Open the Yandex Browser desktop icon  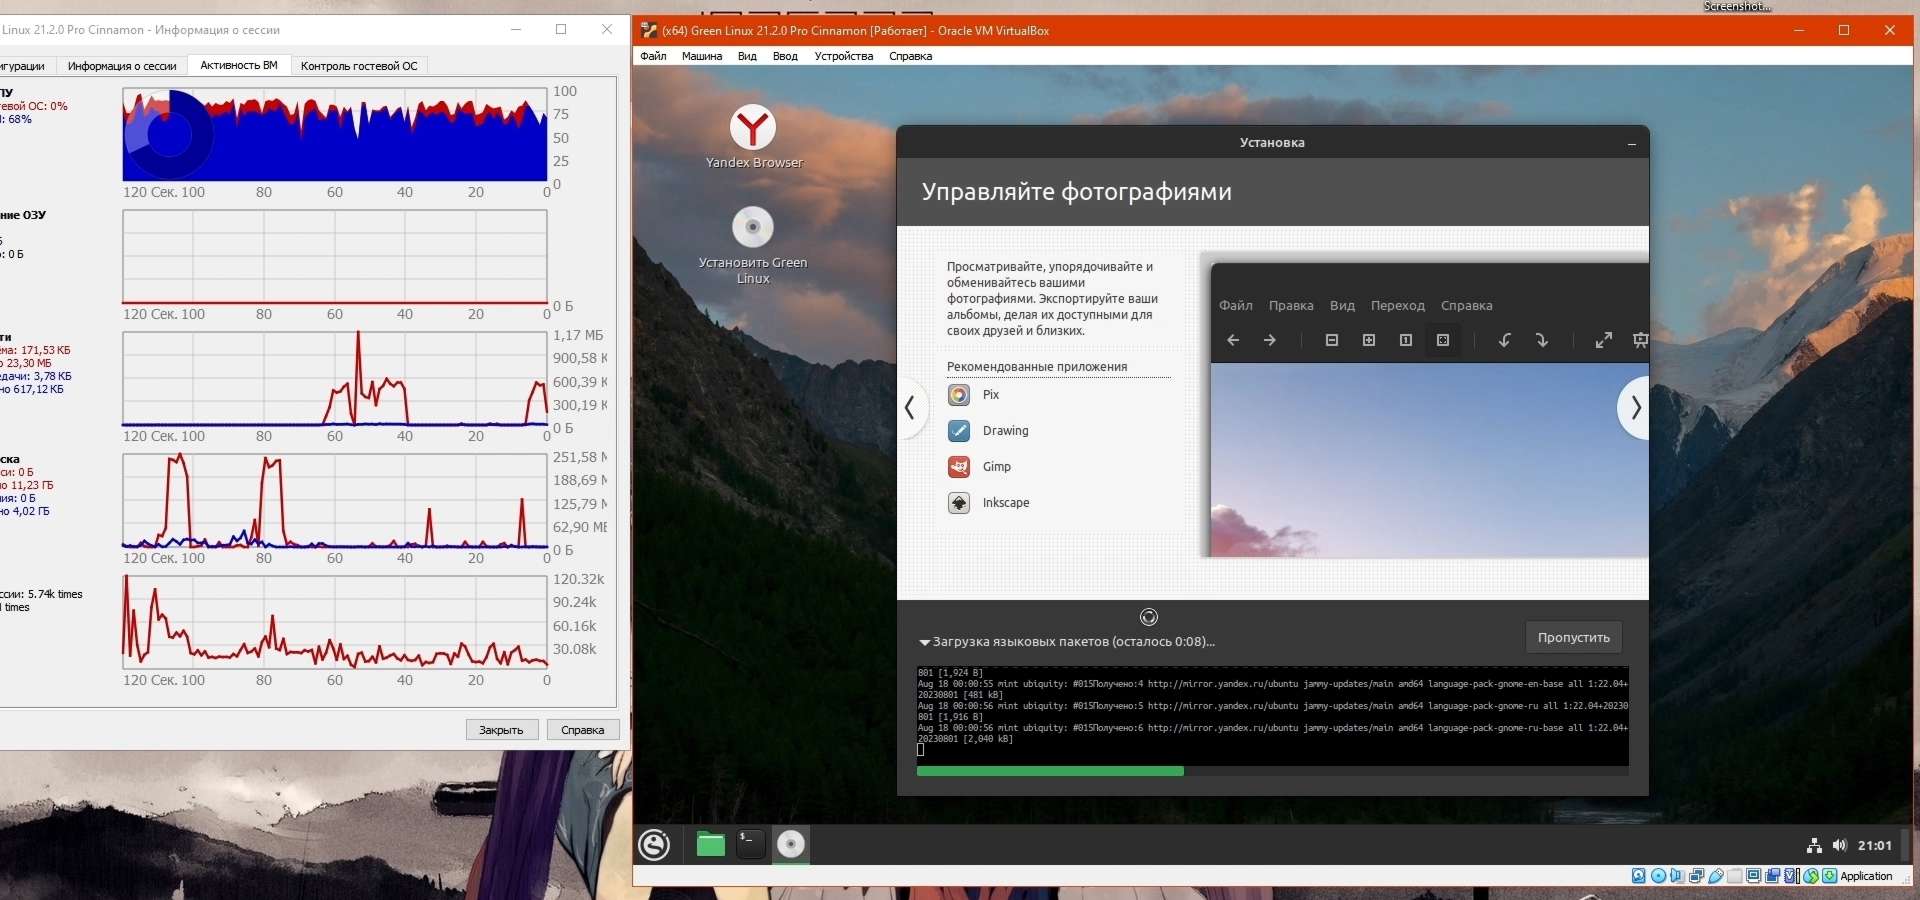(753, 137)
